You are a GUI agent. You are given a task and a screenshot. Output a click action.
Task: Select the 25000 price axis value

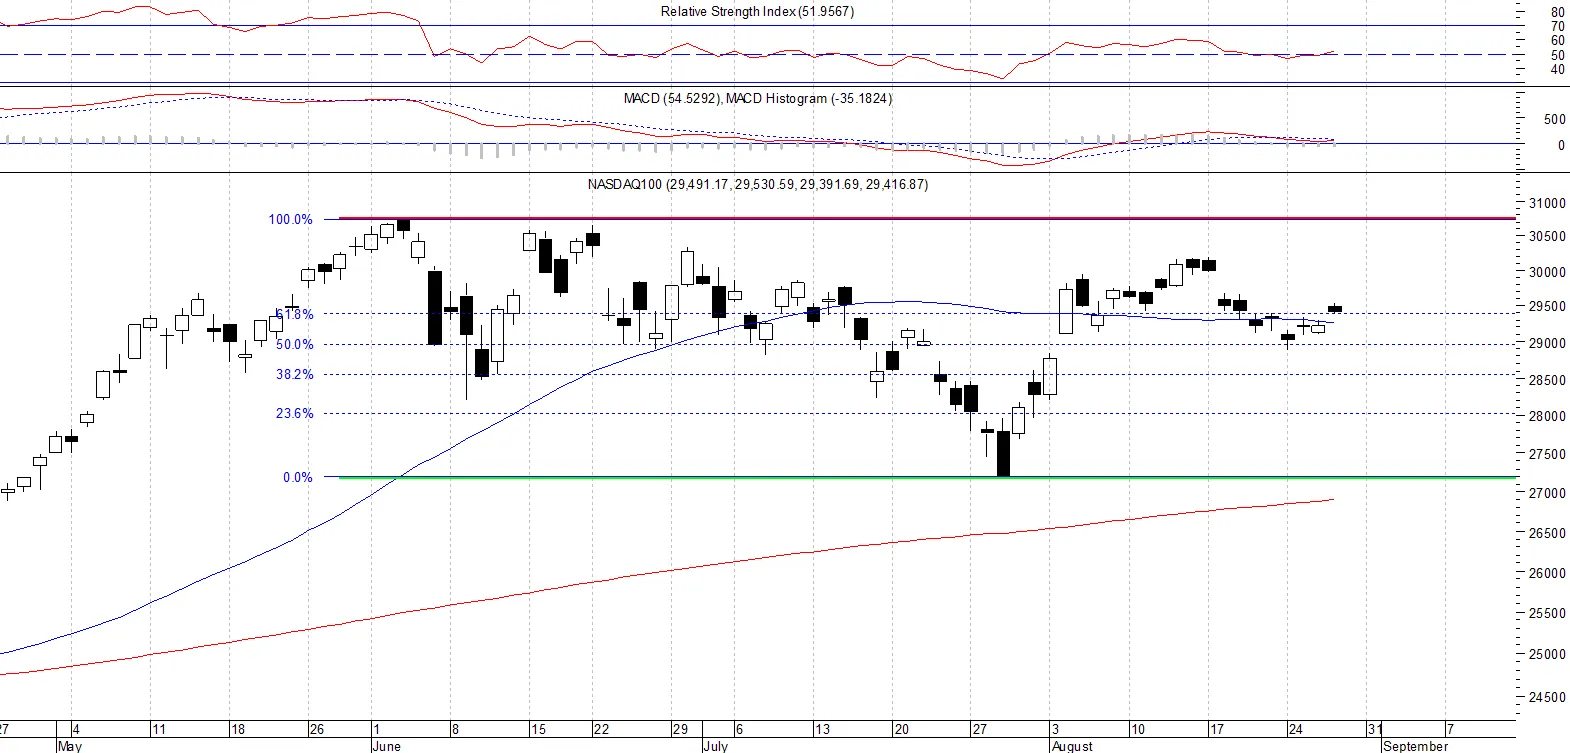tap(1547, 654)
